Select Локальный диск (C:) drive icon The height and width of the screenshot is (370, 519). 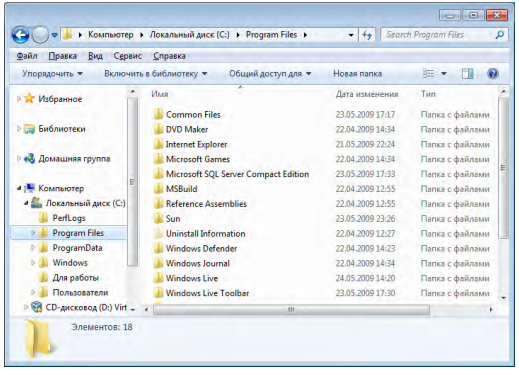36,203
